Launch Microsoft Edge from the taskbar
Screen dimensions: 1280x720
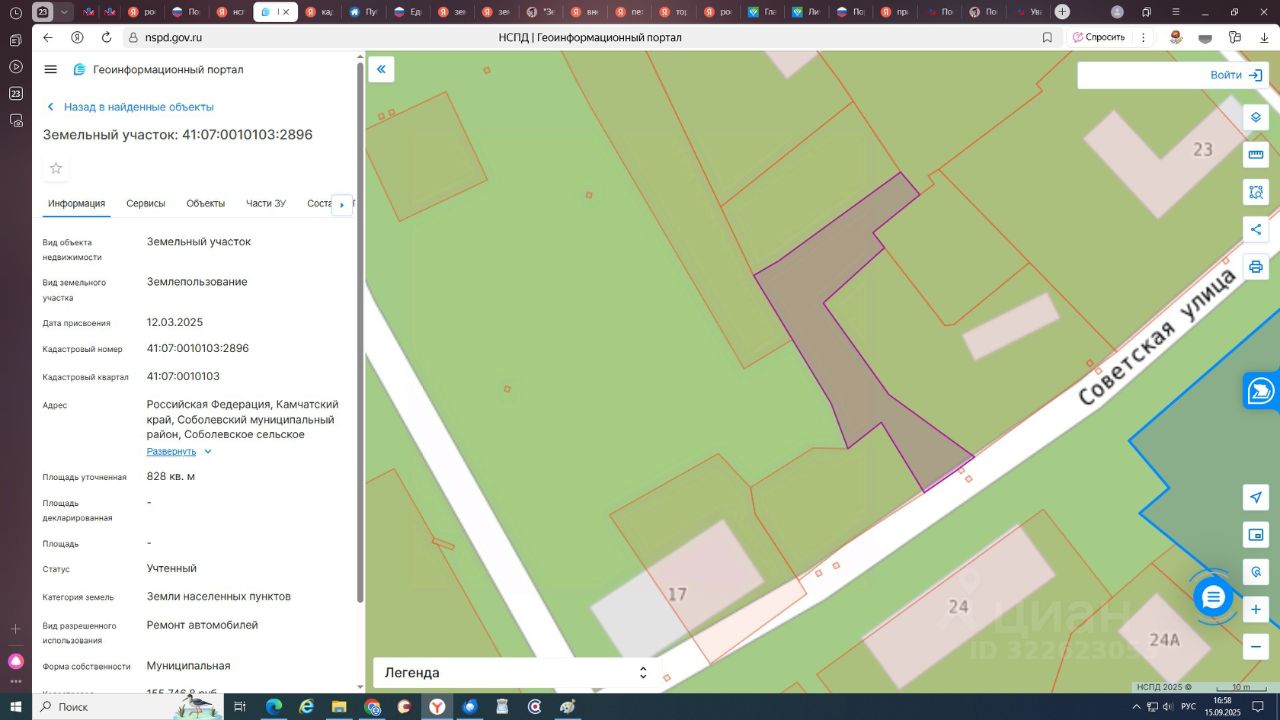[273, 707]
